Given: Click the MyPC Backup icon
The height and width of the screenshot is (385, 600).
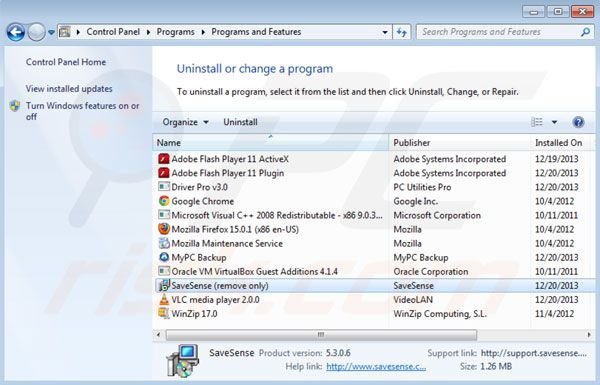Looking at the screenshot, I should 164,257.
